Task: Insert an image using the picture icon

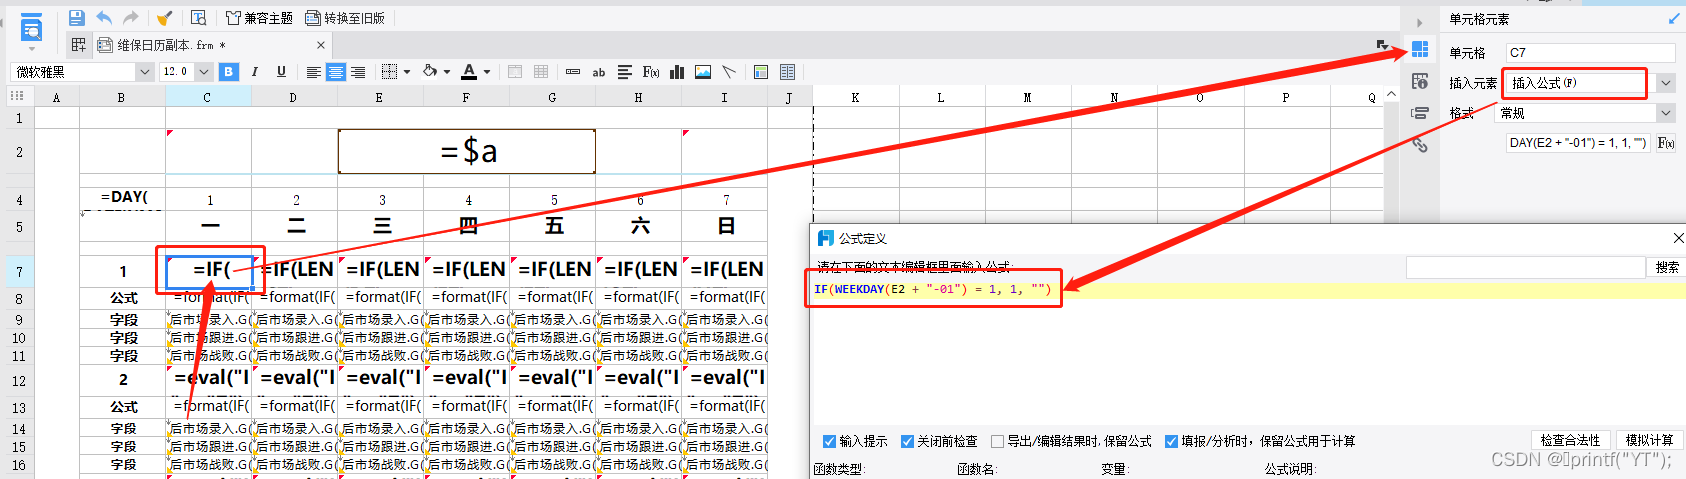Action: click(x=703, y=72)
